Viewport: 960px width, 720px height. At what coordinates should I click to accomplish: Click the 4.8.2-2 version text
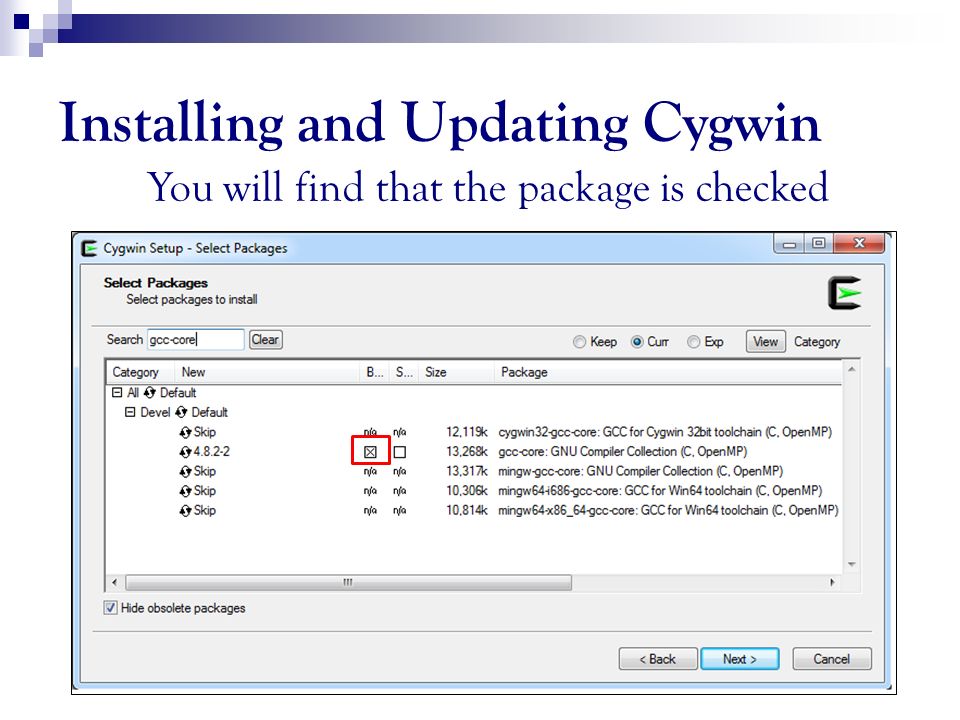pyautogui.click(x=212, y=452)
